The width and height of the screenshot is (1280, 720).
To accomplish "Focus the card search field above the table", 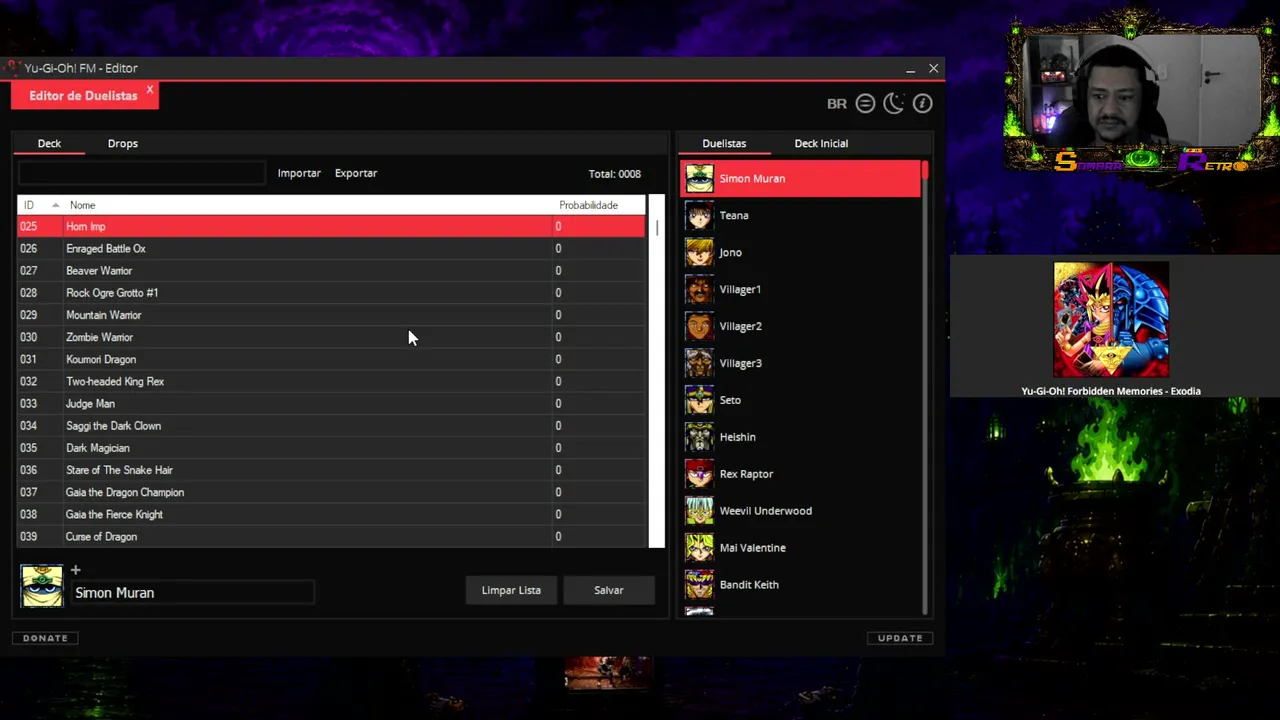I will [142, 173].
